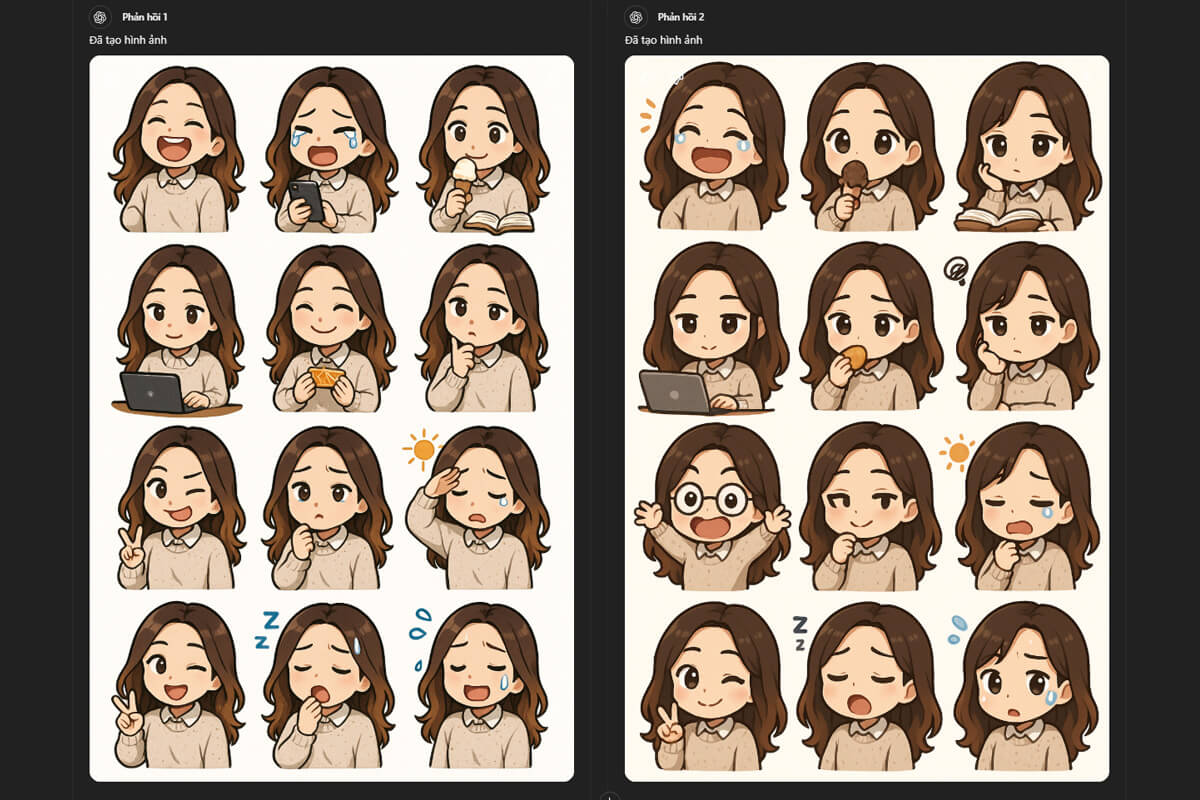Select the peace-sign wink sticker in Response 2
The height and width of the screenshot is (800, 1200).
(711, 690)
